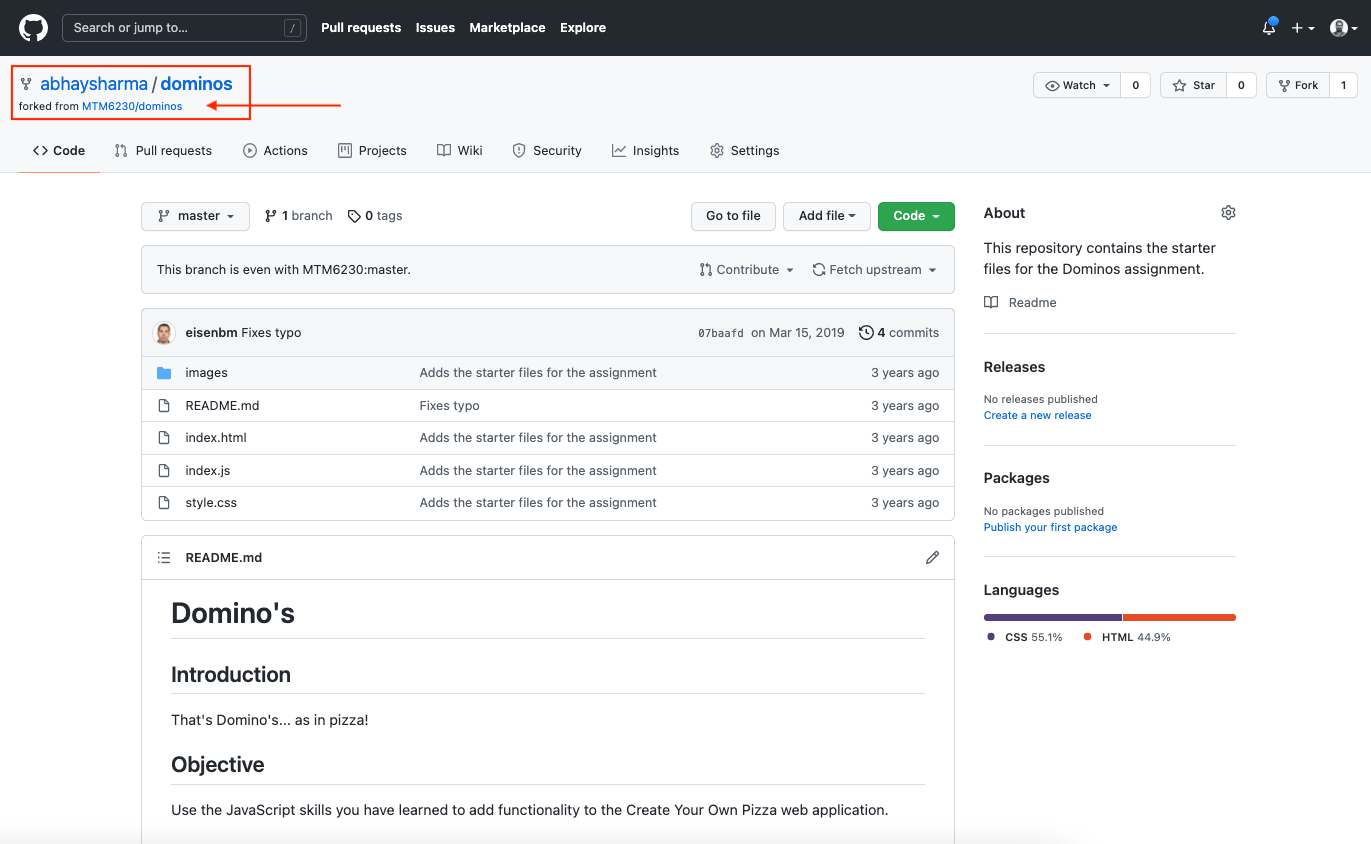Image resolution: width=1371 pixels, height=844 pixels.
Task: Click Create a new release
Action: [1037, 416]
